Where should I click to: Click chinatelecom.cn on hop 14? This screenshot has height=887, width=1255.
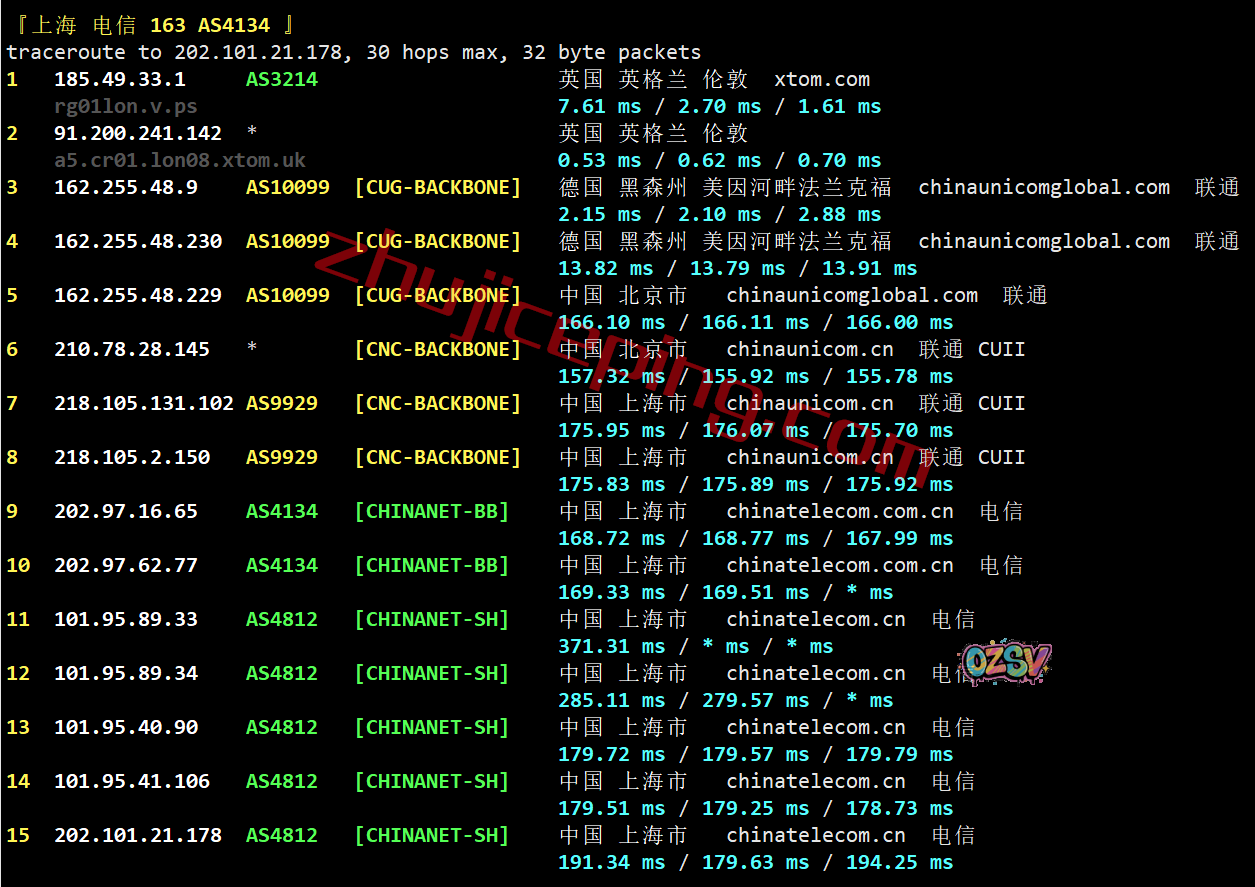[816, 782]
